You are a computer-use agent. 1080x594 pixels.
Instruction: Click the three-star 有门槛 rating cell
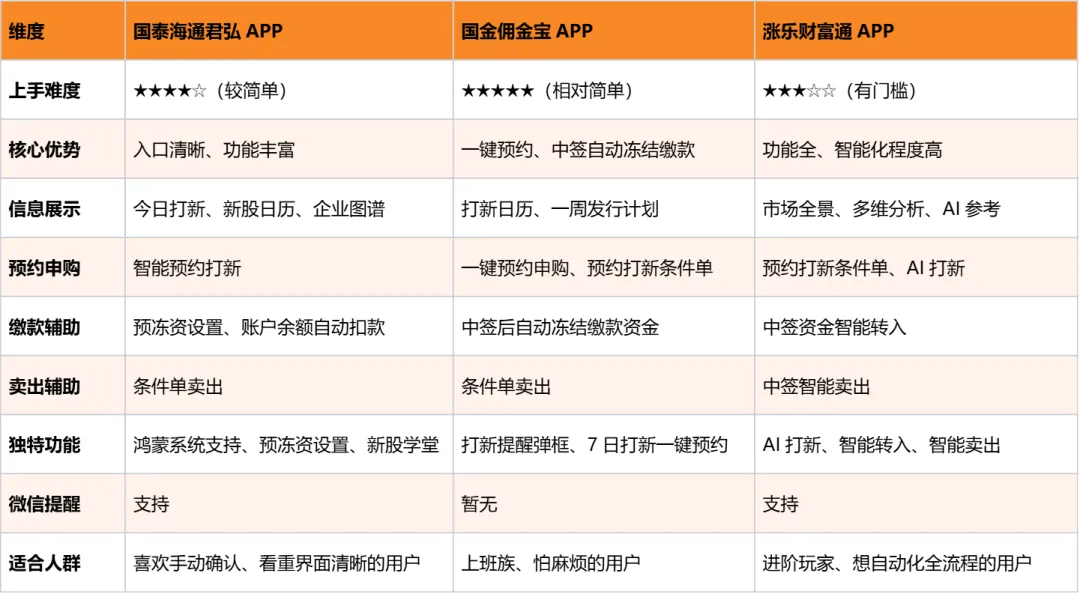916,90
